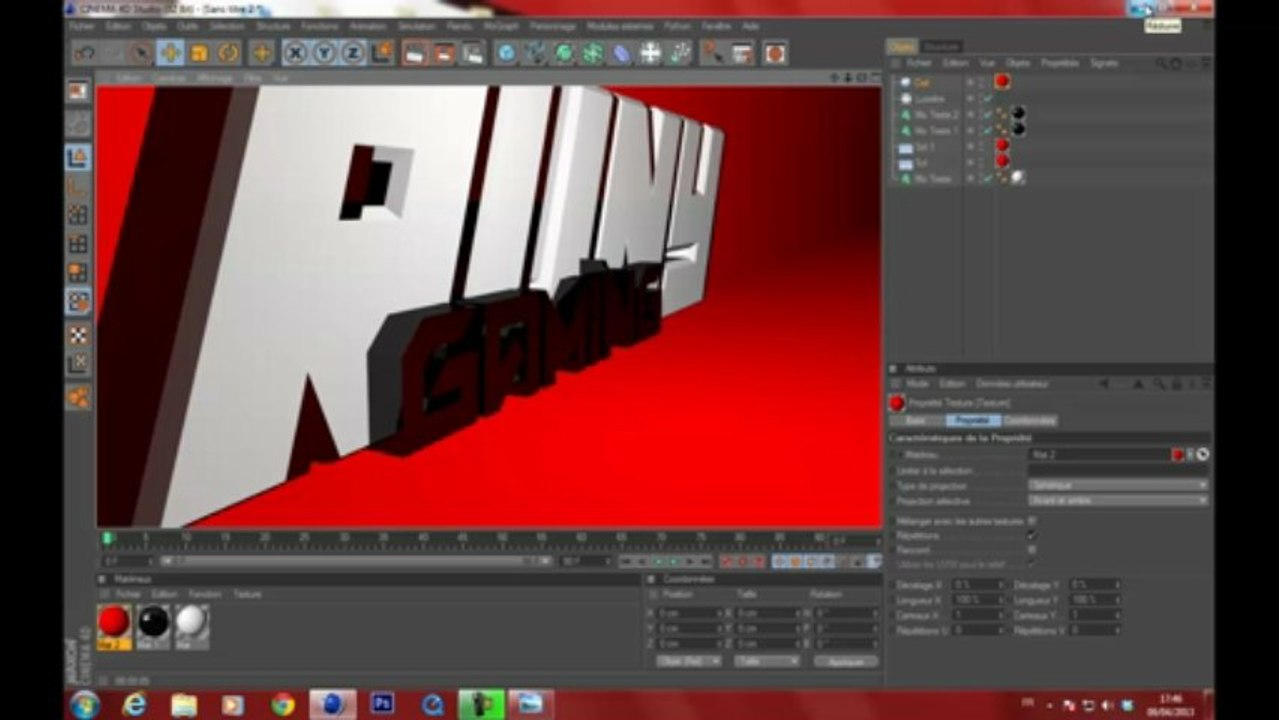Viewport: 1279px width, 720px height.
Task: Open Chrome from the Windows taskbar
Action: coord(283,704)
